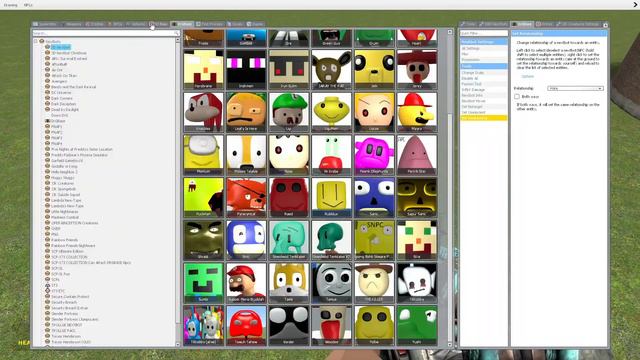Viewport: 640px width, 360px height.
Task: Select the Dark Deception category
Action: coord(63,104)
